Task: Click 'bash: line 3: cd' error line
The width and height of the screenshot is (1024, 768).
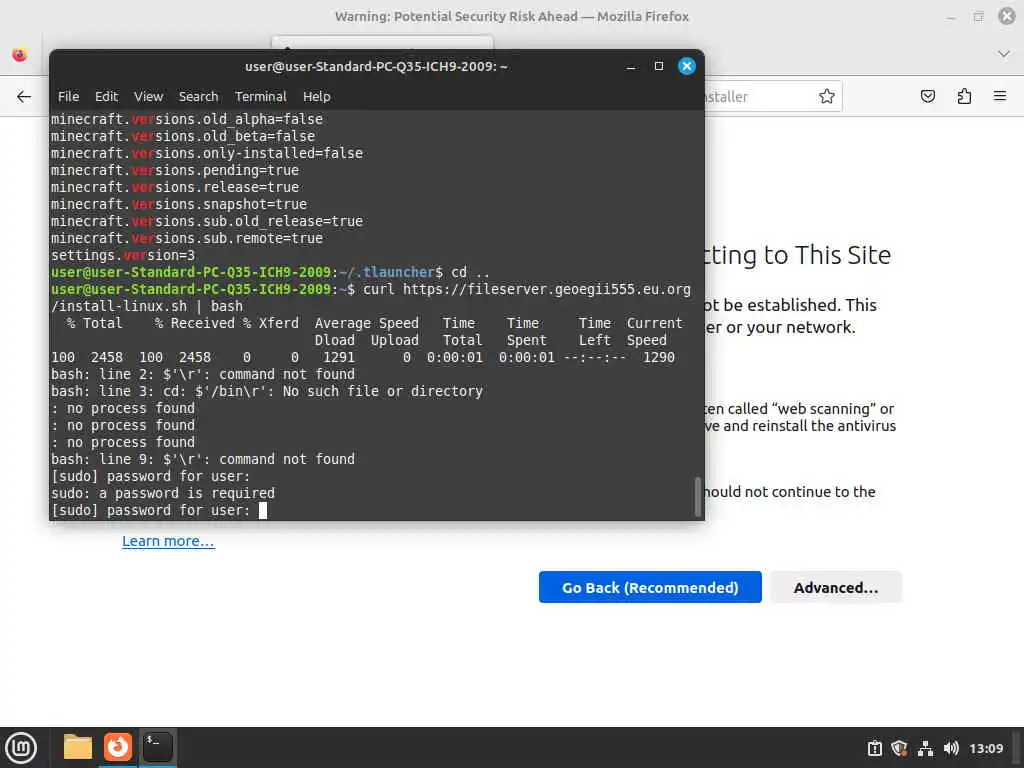Action: pyautogui.click(x=267, y=391)
